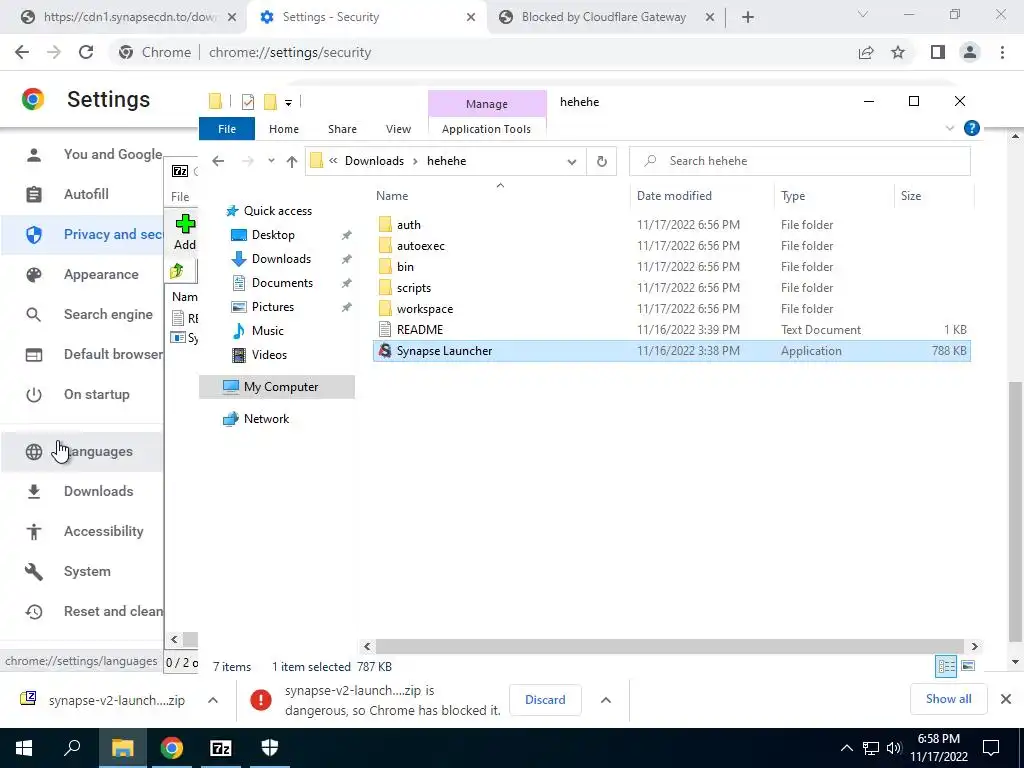The width and height of the screenshot is (1024, 768).
Task: Open the Chrome tab search dropdown
Action: 863,14
